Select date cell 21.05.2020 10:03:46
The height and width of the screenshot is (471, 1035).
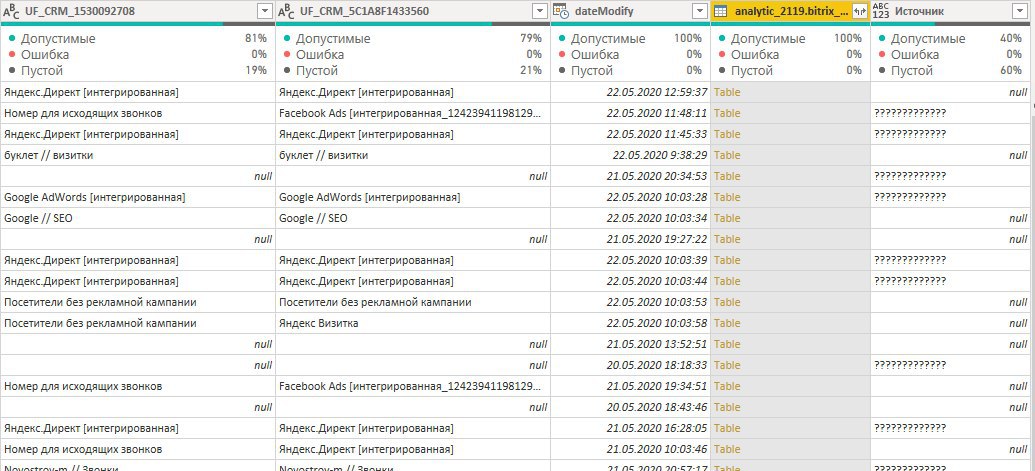[x=630, y=449]
